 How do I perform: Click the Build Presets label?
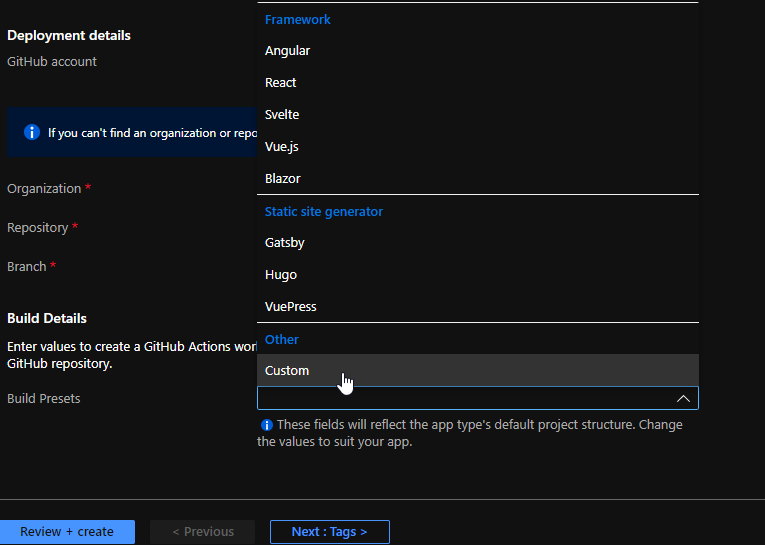tap(43, 398)
